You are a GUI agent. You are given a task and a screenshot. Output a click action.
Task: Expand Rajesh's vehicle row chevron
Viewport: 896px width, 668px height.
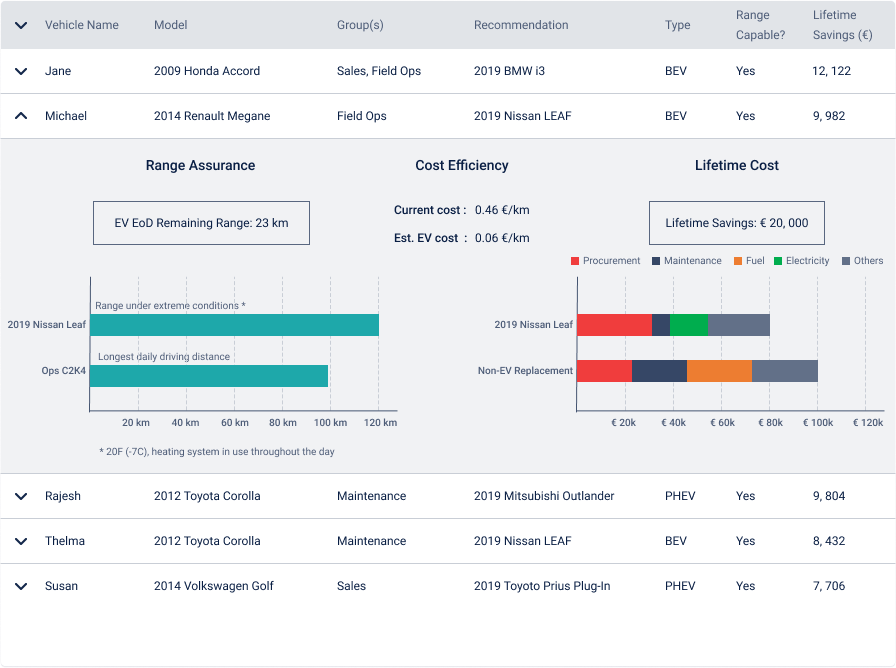pos(21,496)
